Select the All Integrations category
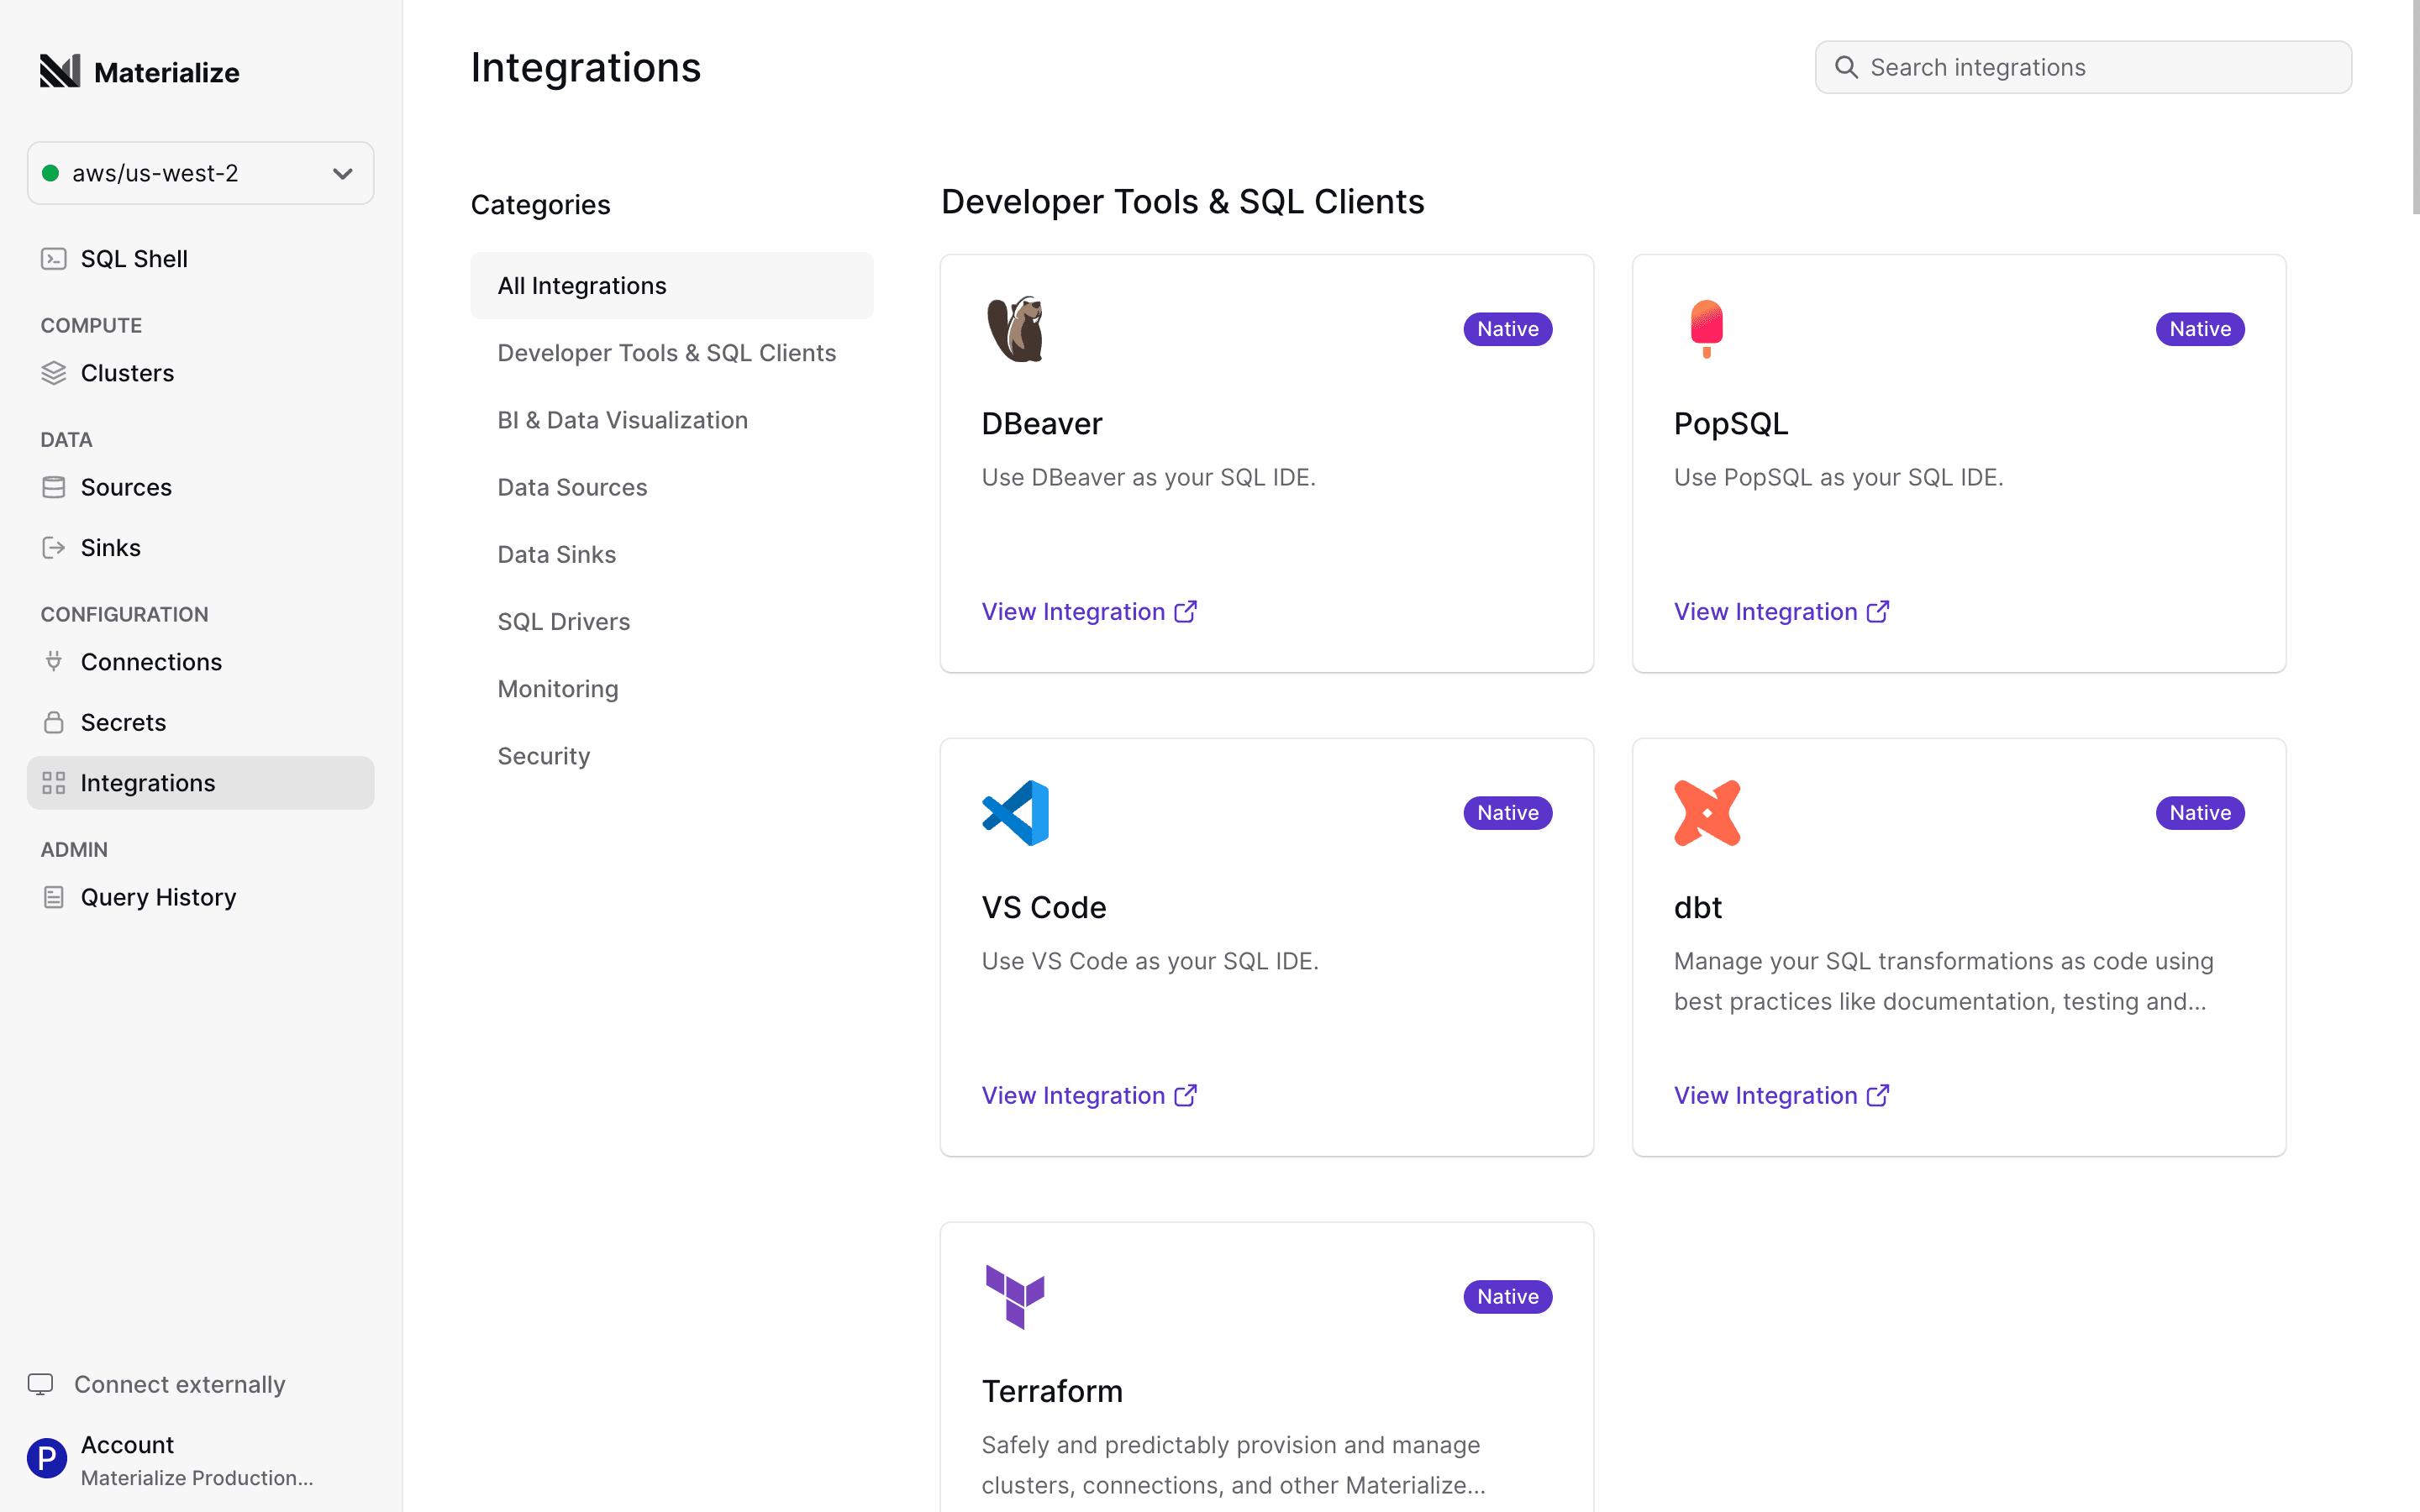The image size is (2420, 1512). tap(672, 286)
